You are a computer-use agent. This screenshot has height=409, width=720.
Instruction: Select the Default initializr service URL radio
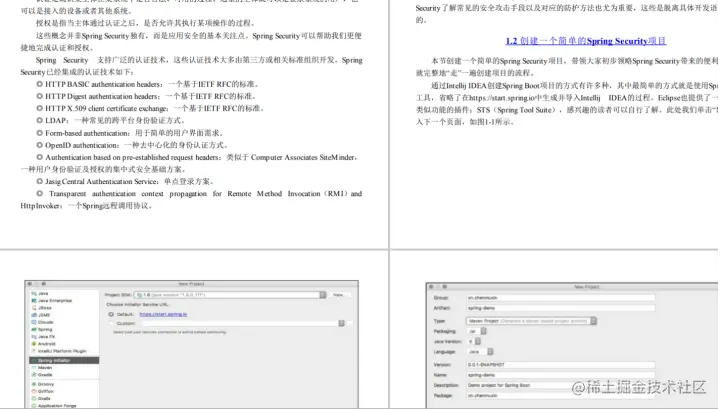[111, 314]
